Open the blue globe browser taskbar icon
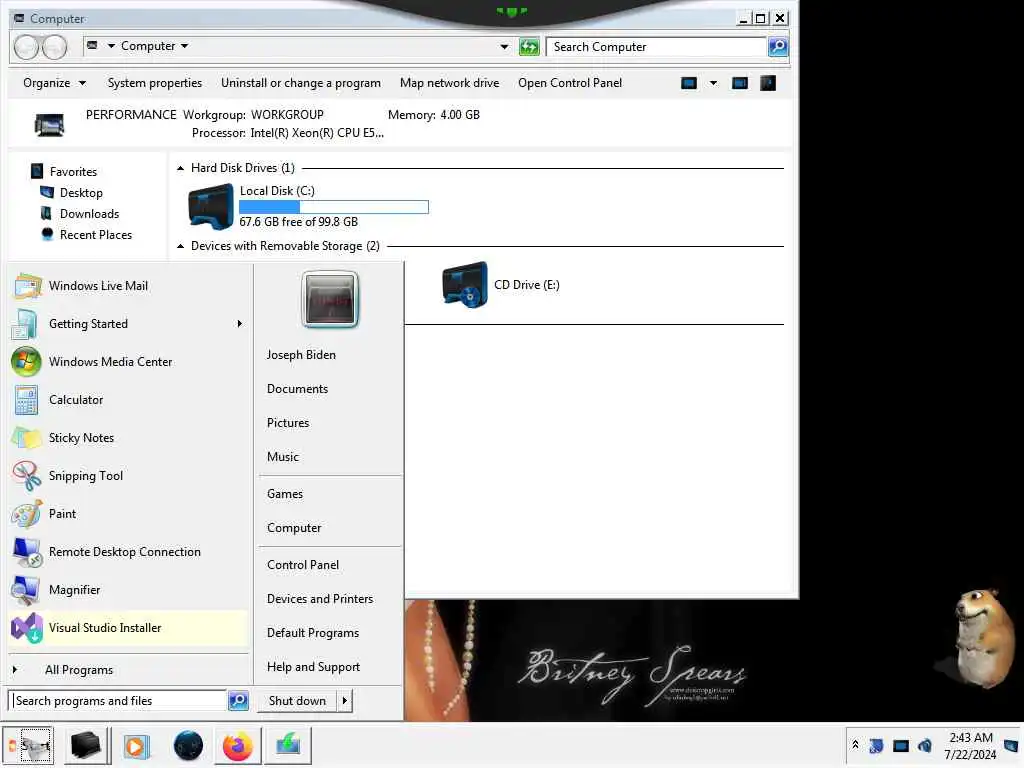The width and height of the screenshot is (1024, 768). click(x=188, y=746)
